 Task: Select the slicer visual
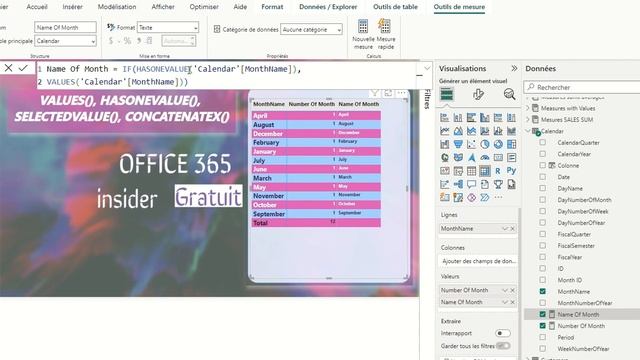458,171
